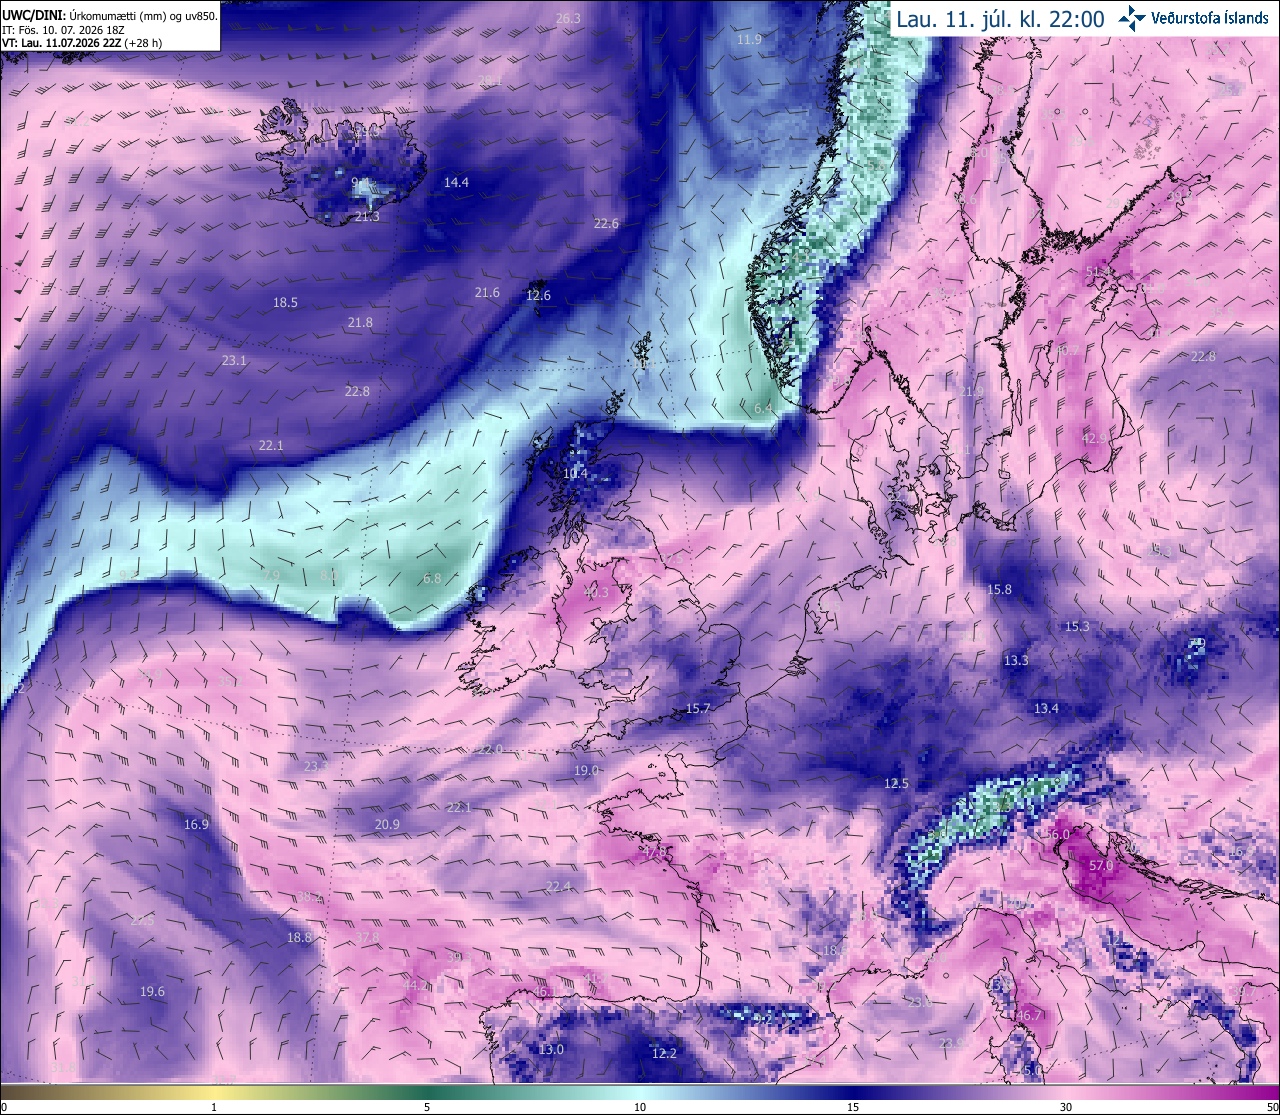Click the 15.7 value over southern England
Screen dimensions: 1280x1115
click(x=697, y=708)
